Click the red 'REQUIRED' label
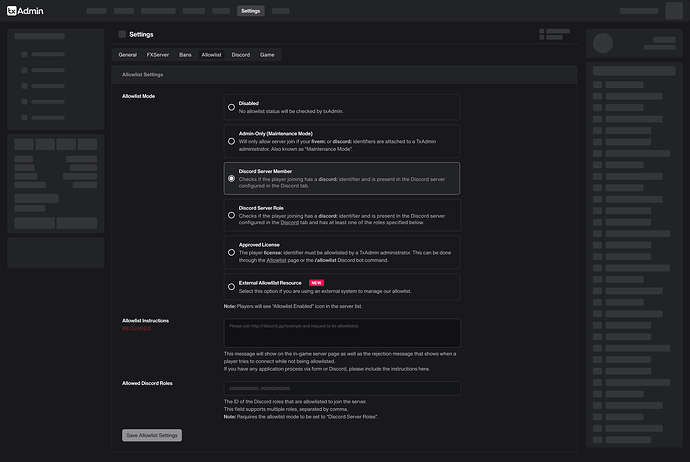The width and height of the screenshot is (690, 462). [137, 329]
